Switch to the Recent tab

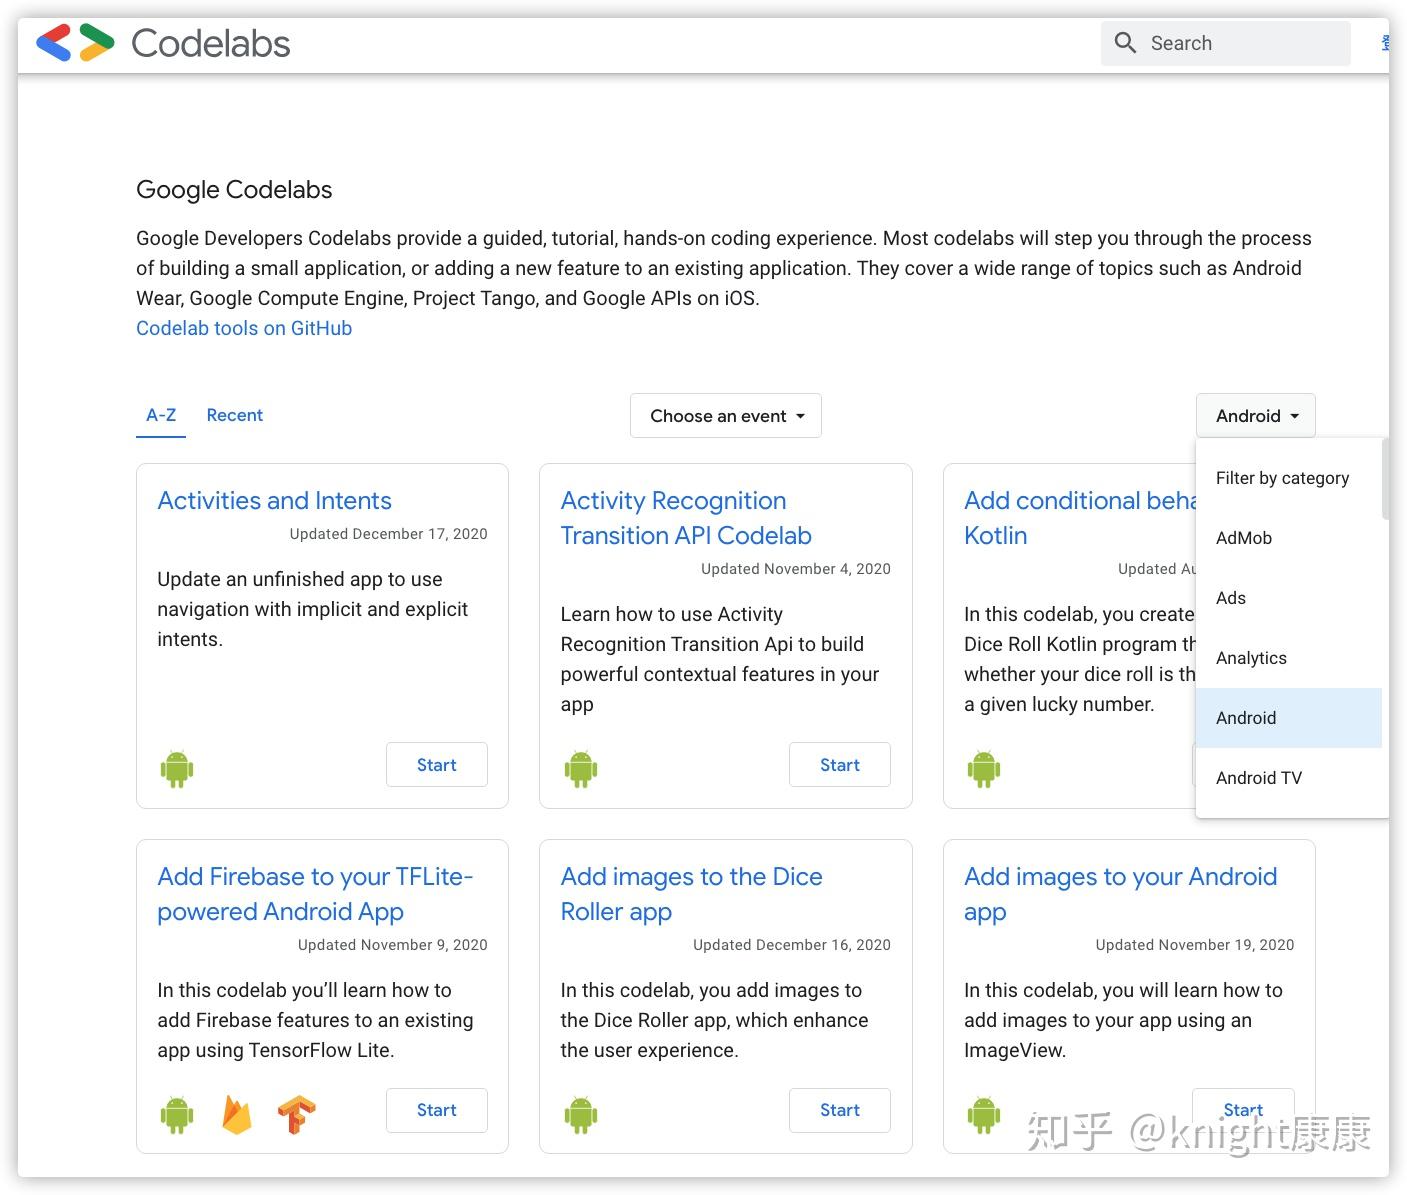234,415
